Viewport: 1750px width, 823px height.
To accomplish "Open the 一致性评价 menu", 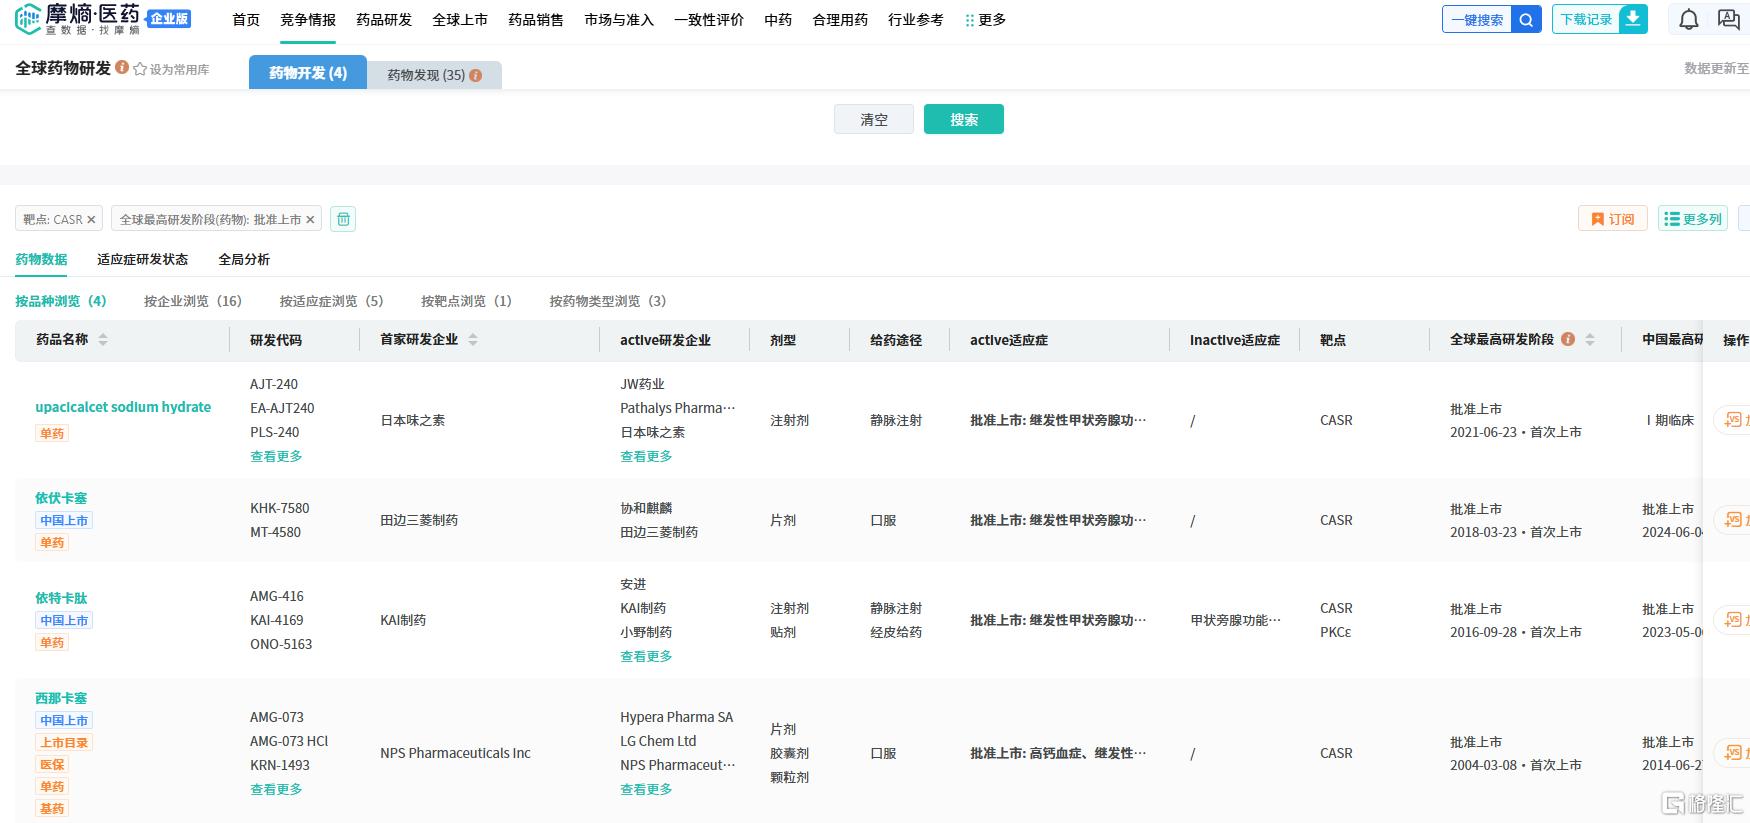I will 709,20.
